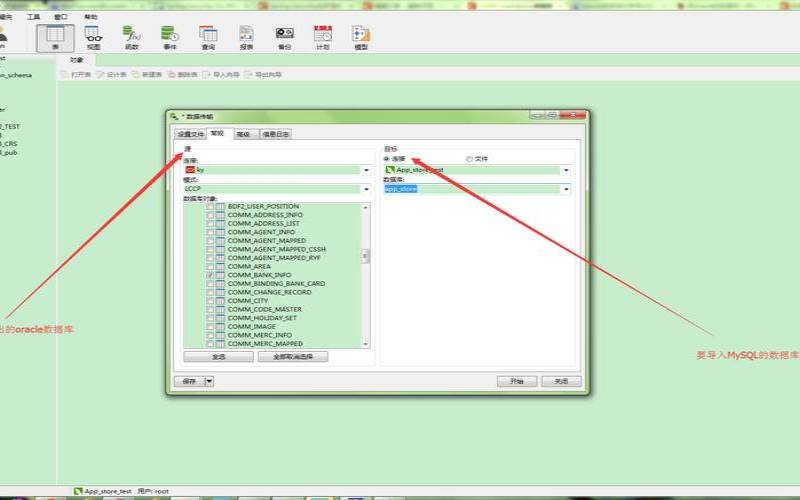
Task: Select the 函数 (Function) fx icon
Action: [x=131, y=37]
